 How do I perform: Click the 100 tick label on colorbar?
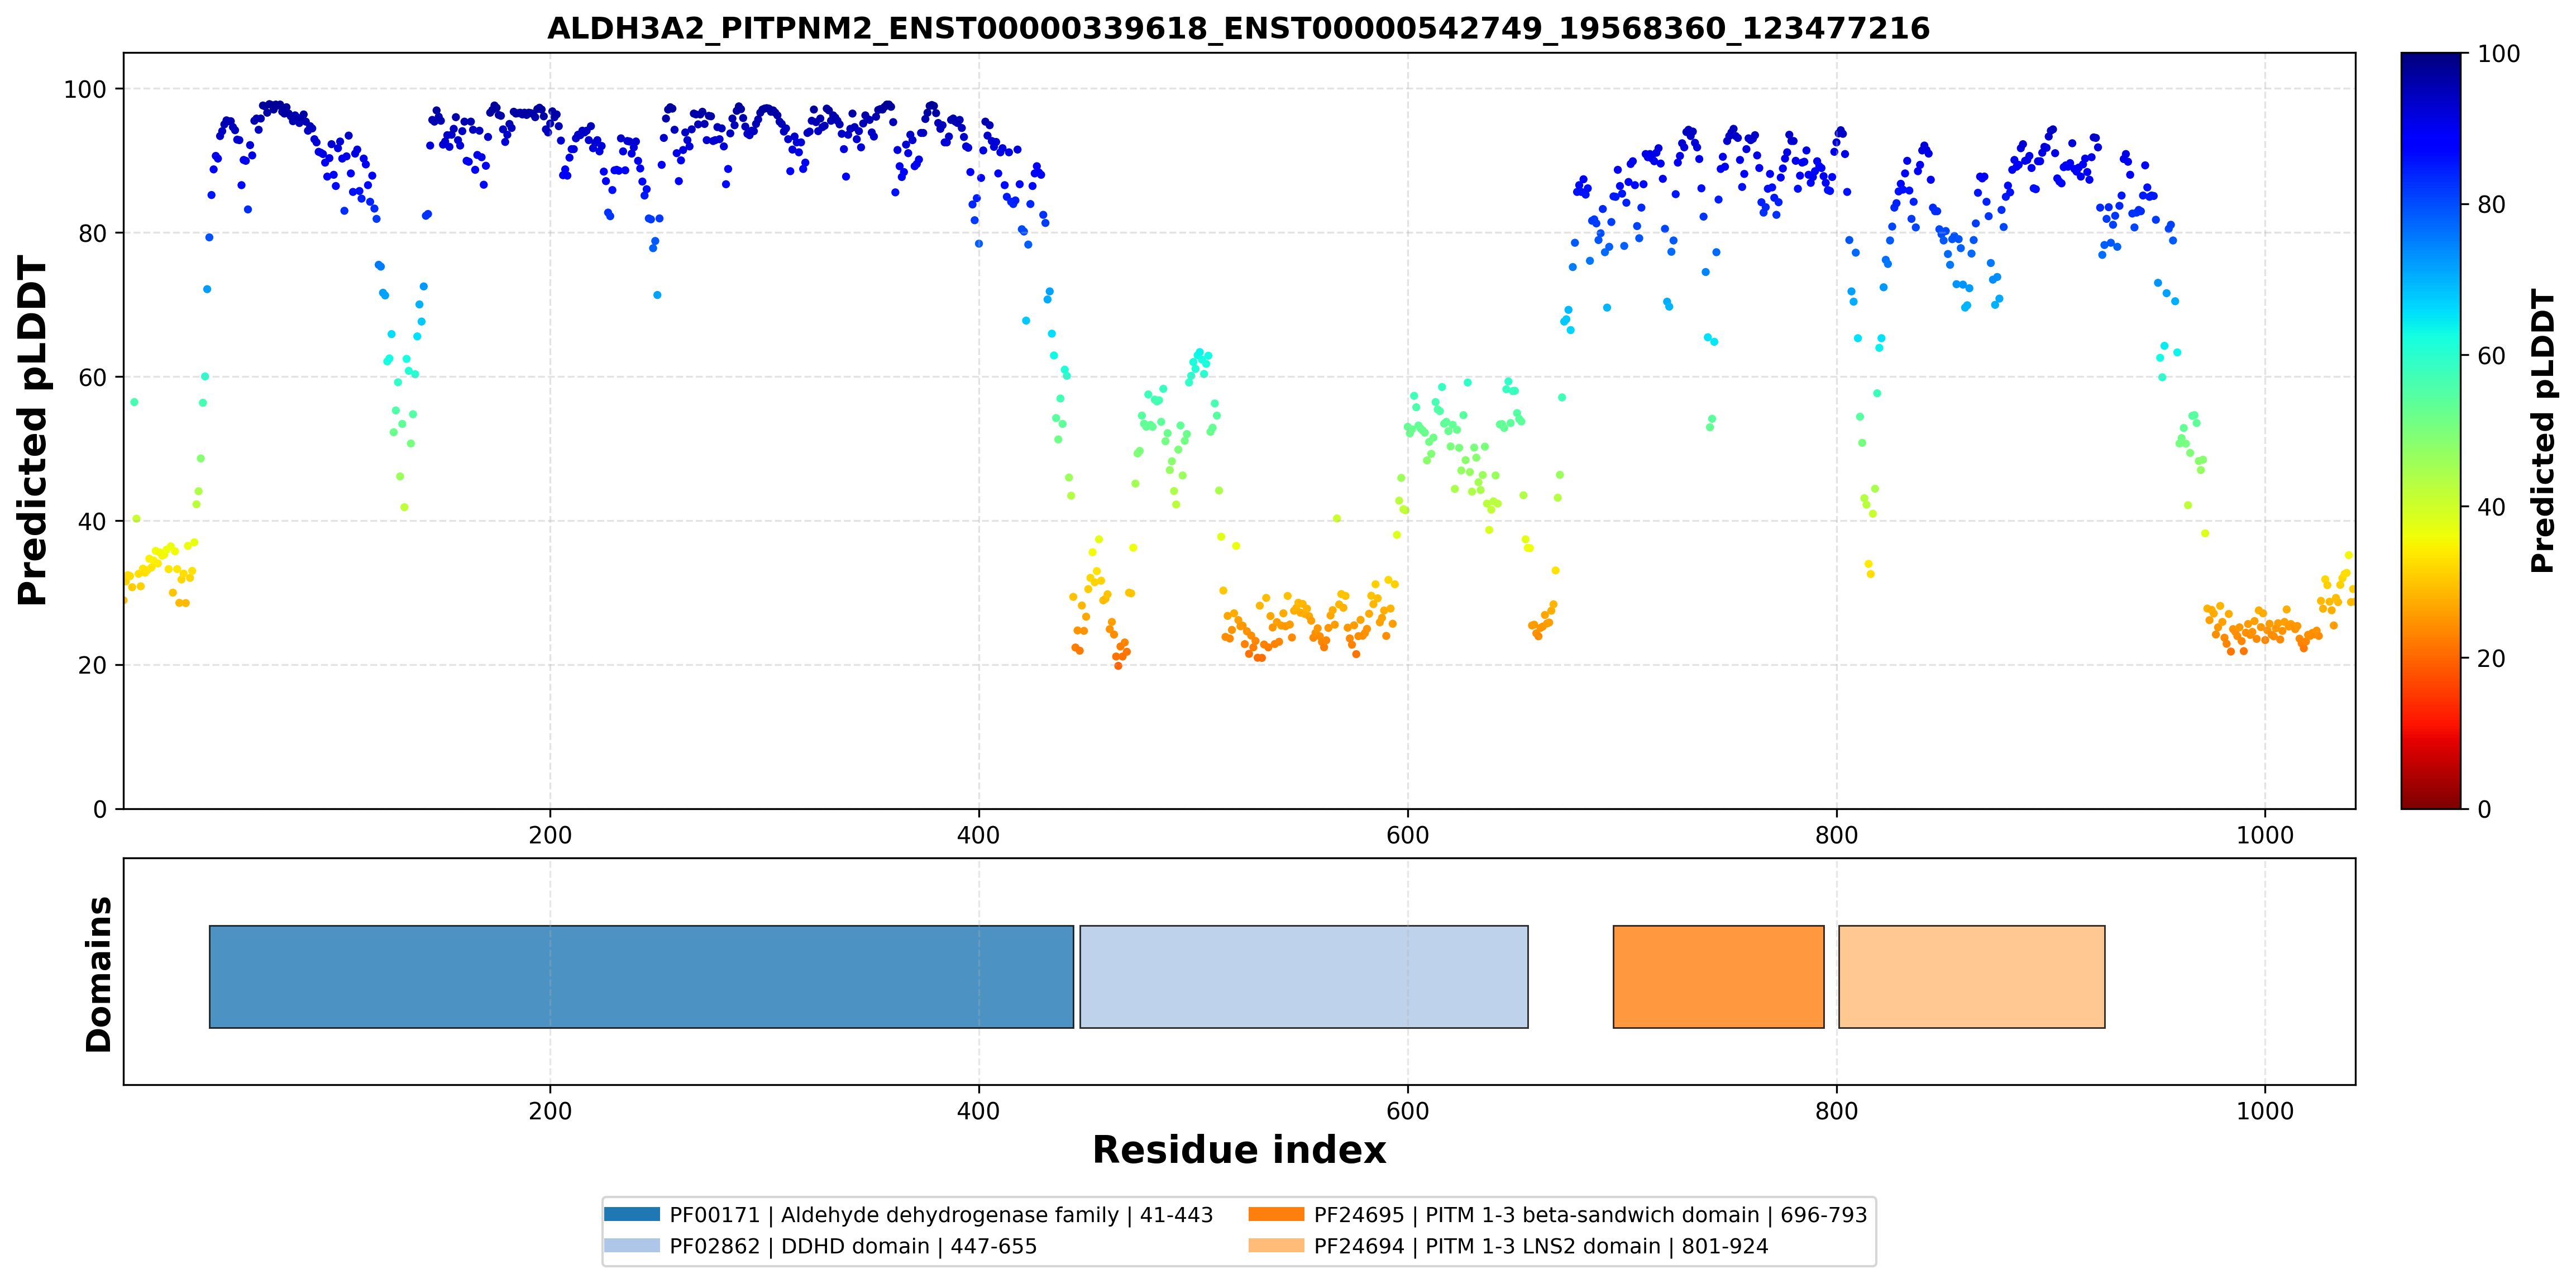coord(2498,54)
